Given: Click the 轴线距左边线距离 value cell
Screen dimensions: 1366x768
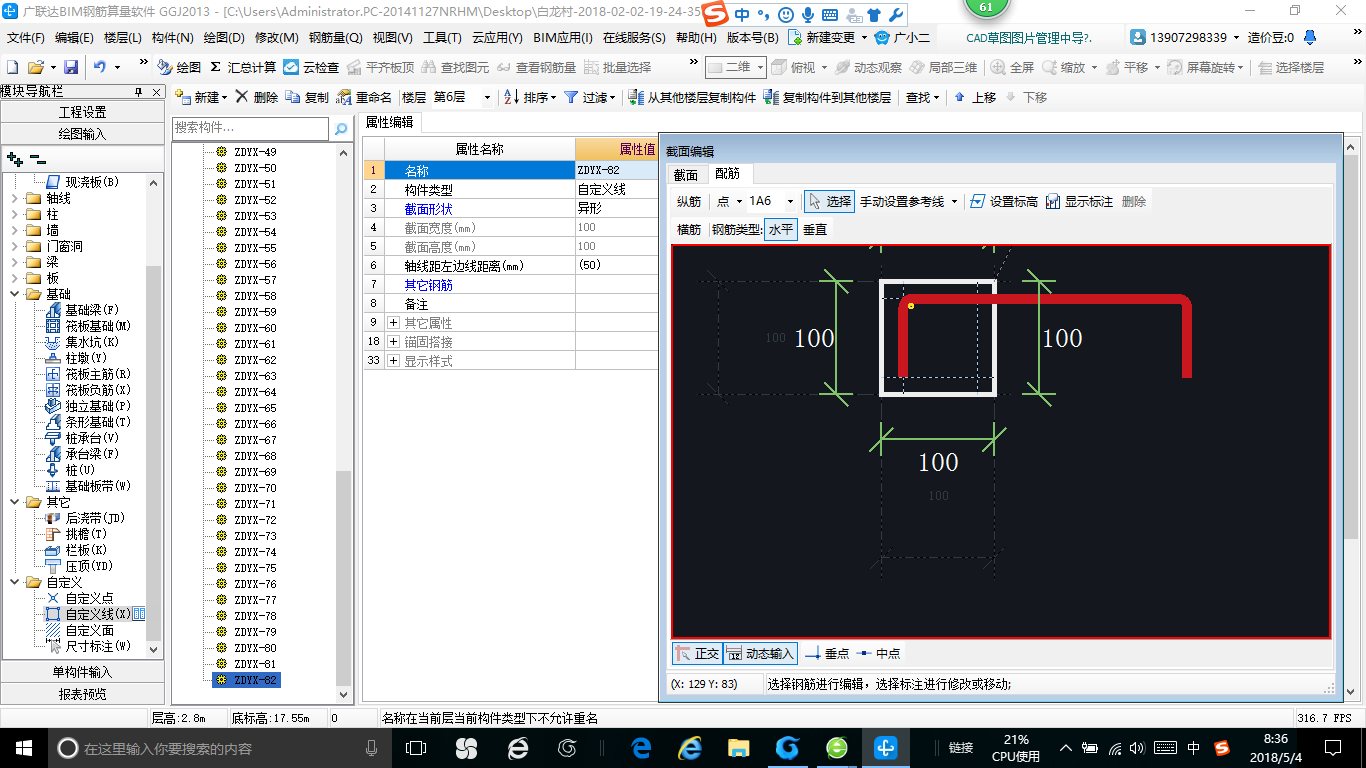Looking at the screenshot, I should coord(616,265).
